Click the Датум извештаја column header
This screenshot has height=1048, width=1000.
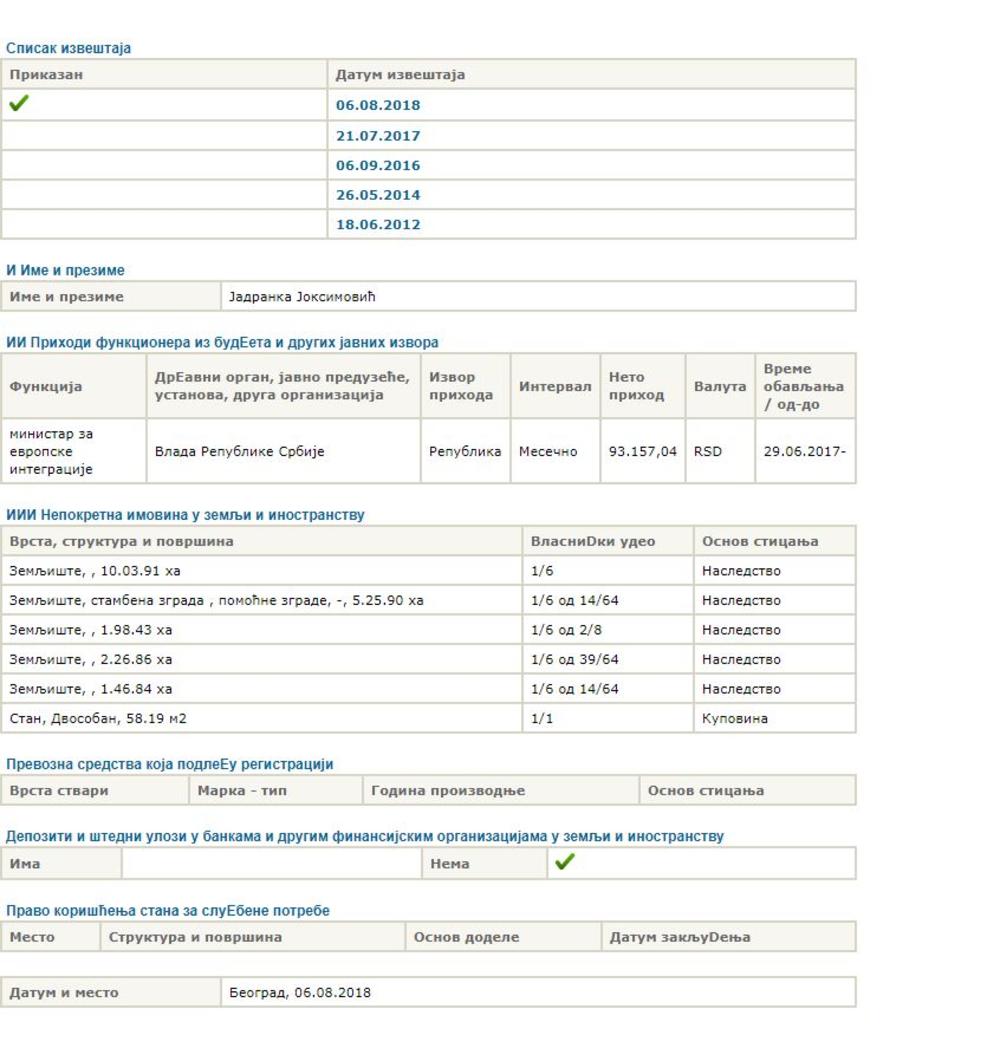click(400, 75)
